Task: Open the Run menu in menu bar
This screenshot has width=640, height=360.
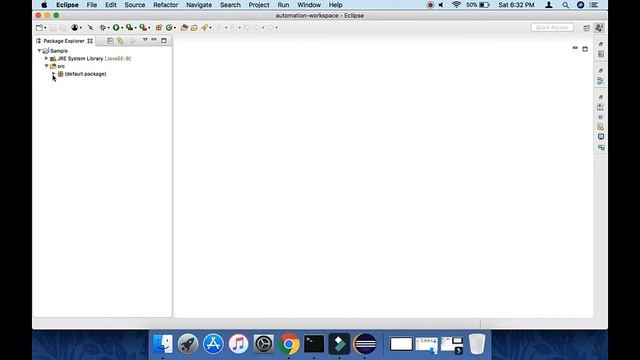Action: 283,5
